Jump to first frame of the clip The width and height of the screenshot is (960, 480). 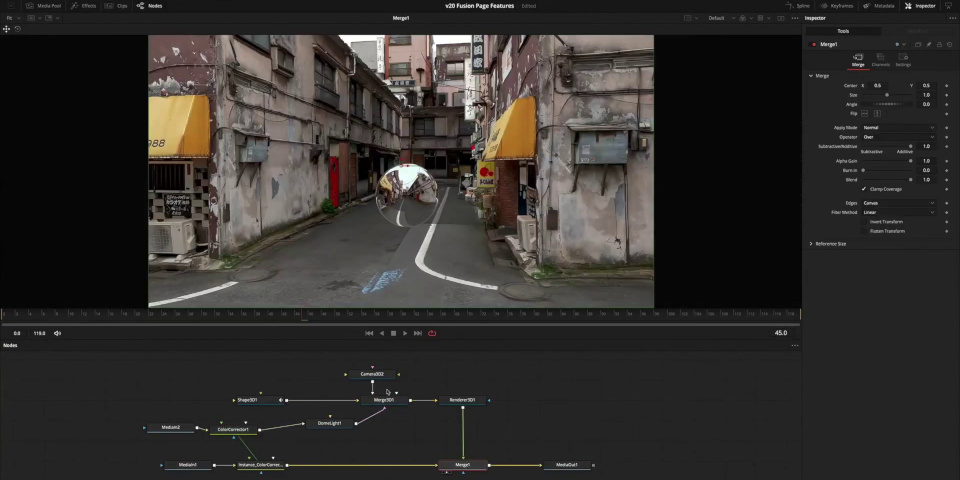[369, 333]
